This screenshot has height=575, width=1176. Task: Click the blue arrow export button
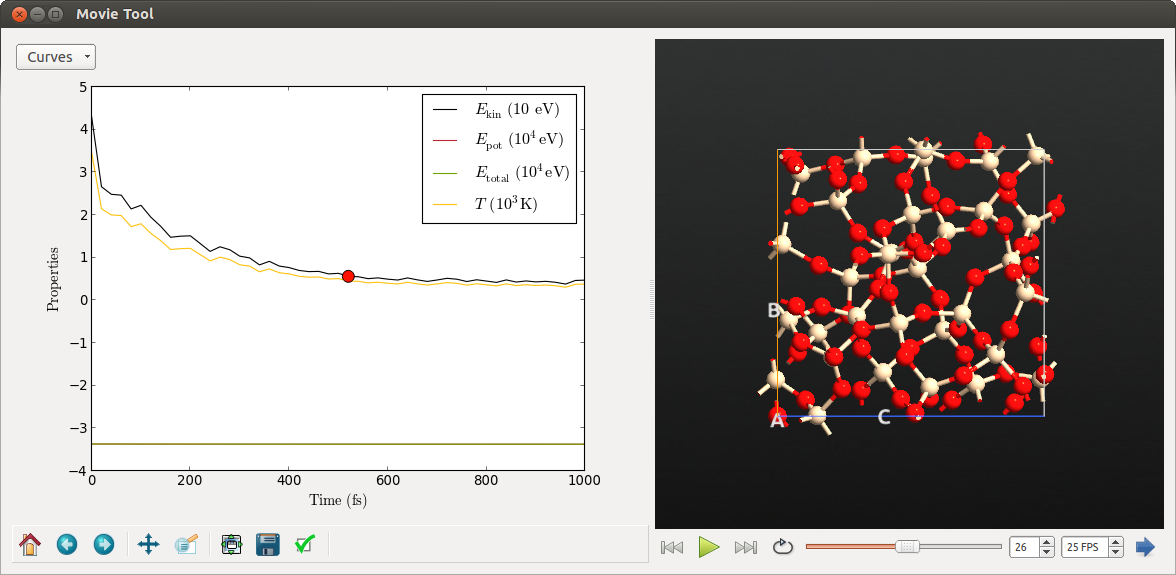[1145, 547]
